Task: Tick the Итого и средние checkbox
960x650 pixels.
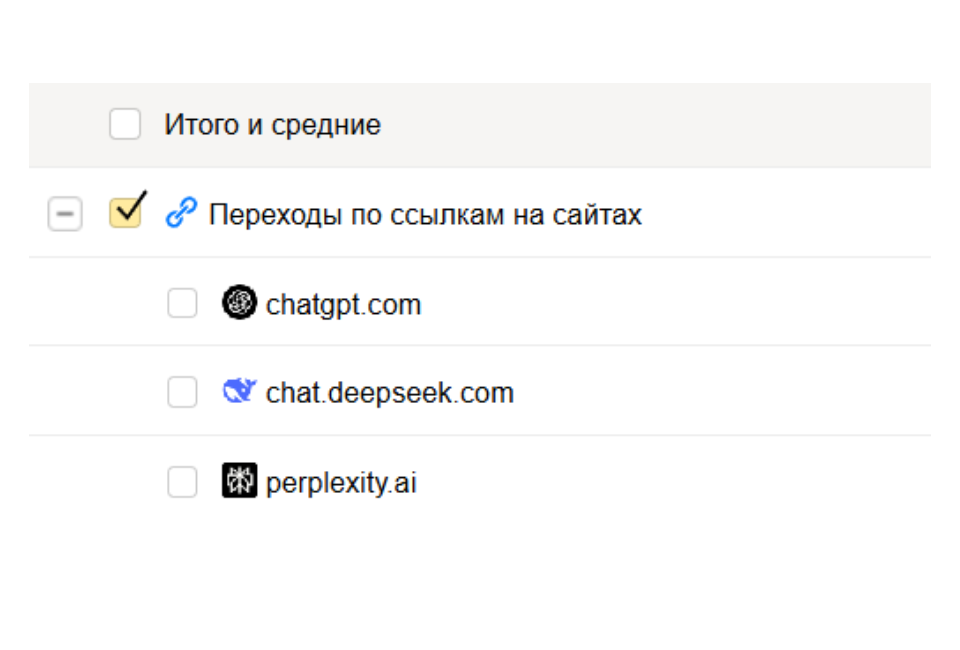Action: [x=125, y=125]
